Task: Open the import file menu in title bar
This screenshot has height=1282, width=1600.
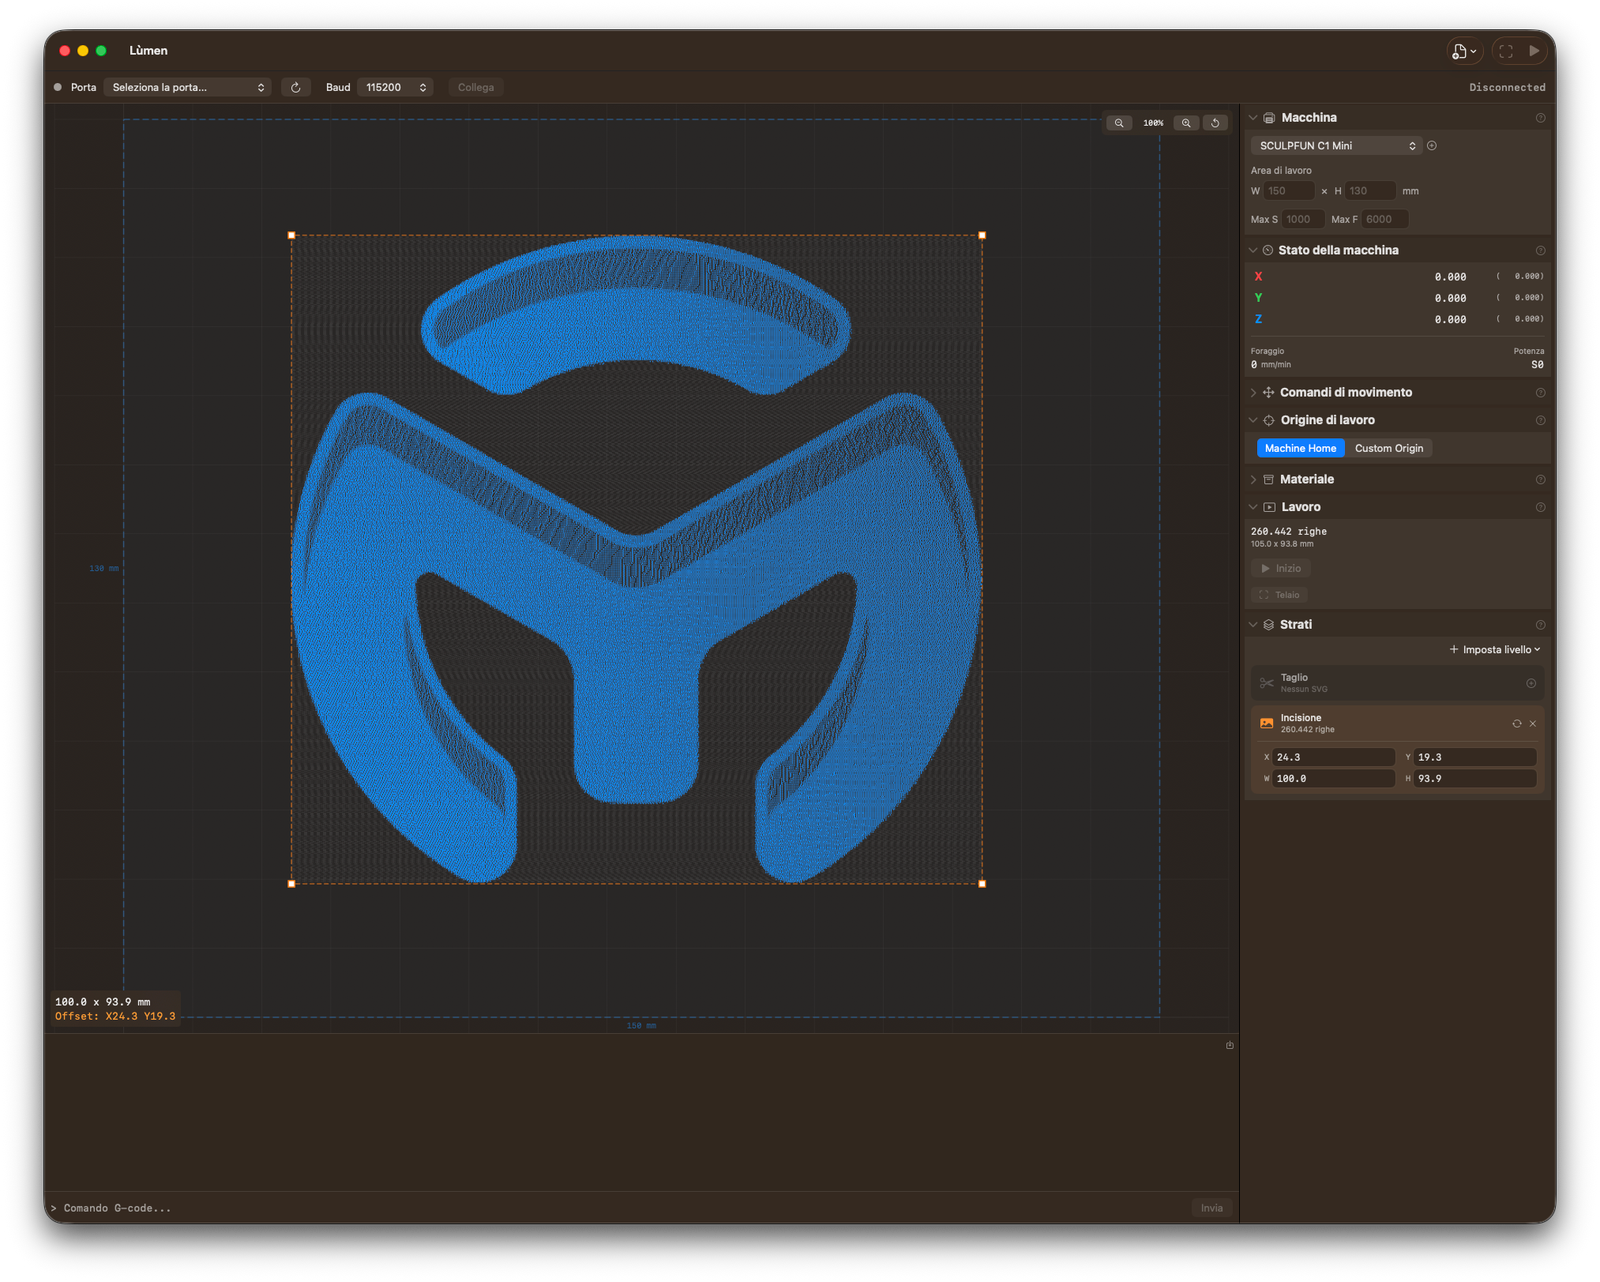Action: click(1463, 51)
